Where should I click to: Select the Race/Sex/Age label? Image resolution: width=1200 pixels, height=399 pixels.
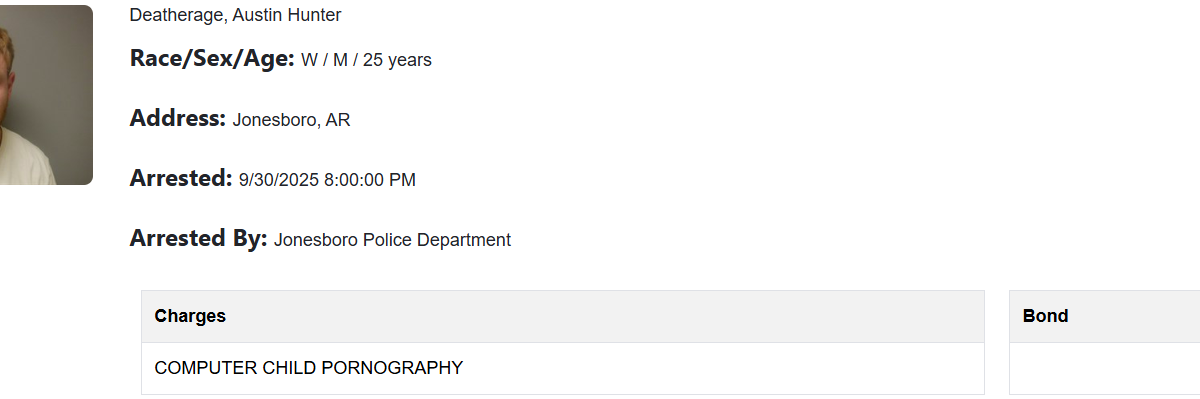click(x=212, y=59)
